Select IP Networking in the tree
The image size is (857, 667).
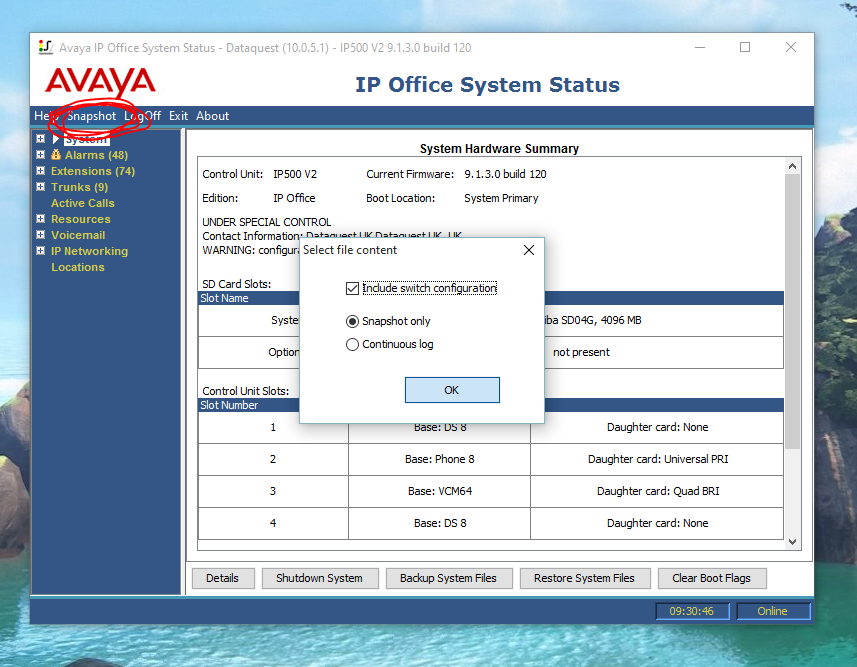point(89,251)
